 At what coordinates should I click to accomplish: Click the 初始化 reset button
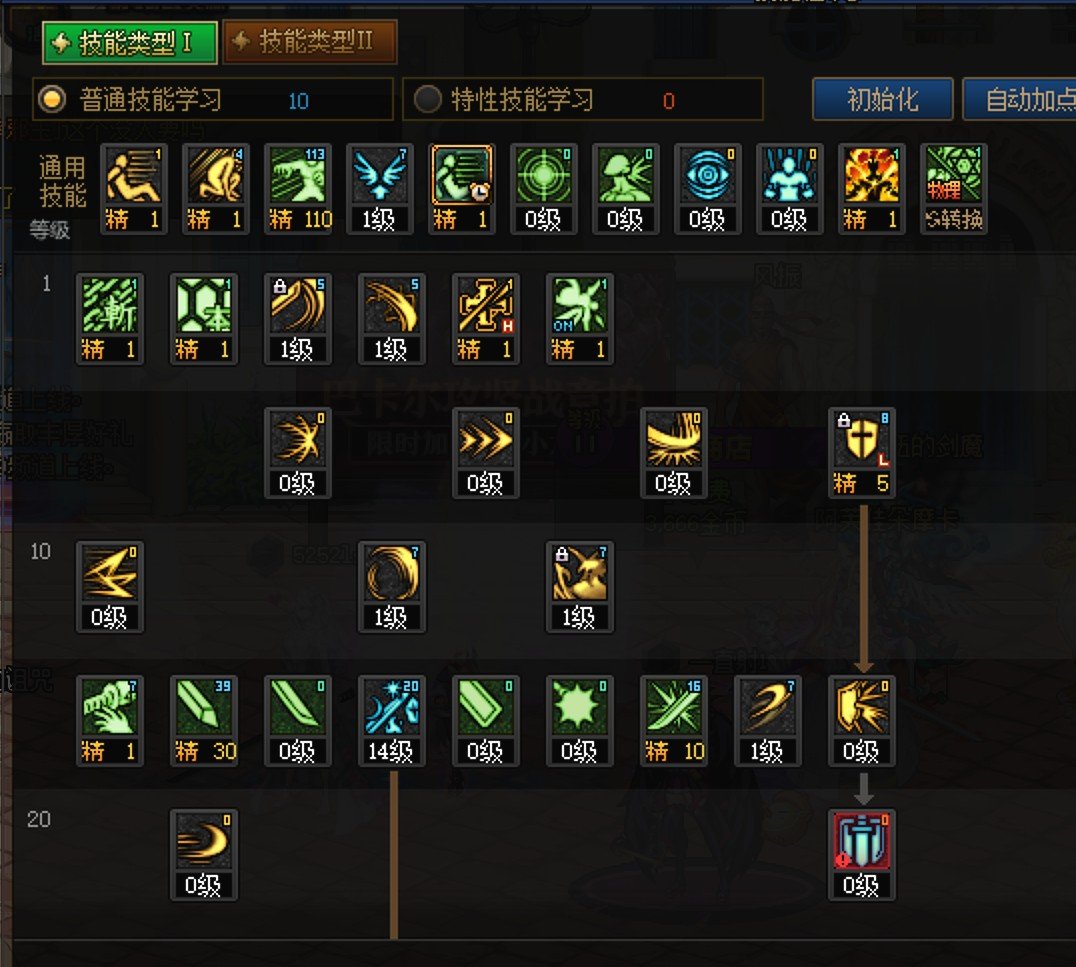(882, 100)
